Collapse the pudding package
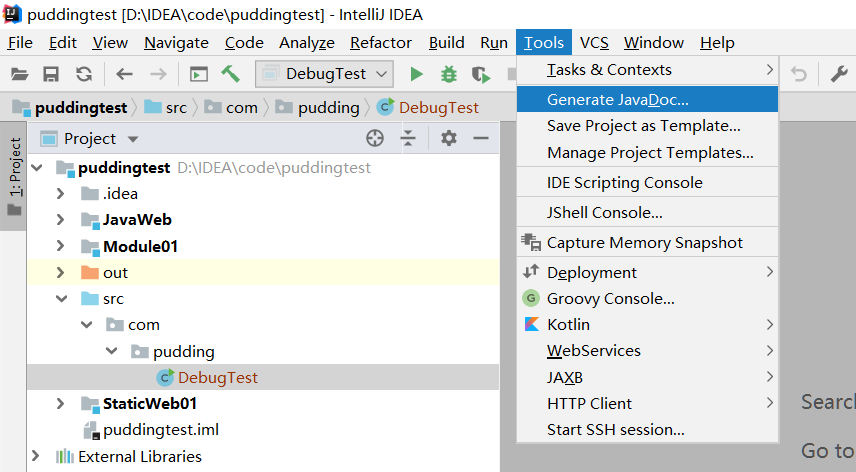856x472 pixels. tap(112, 351)
